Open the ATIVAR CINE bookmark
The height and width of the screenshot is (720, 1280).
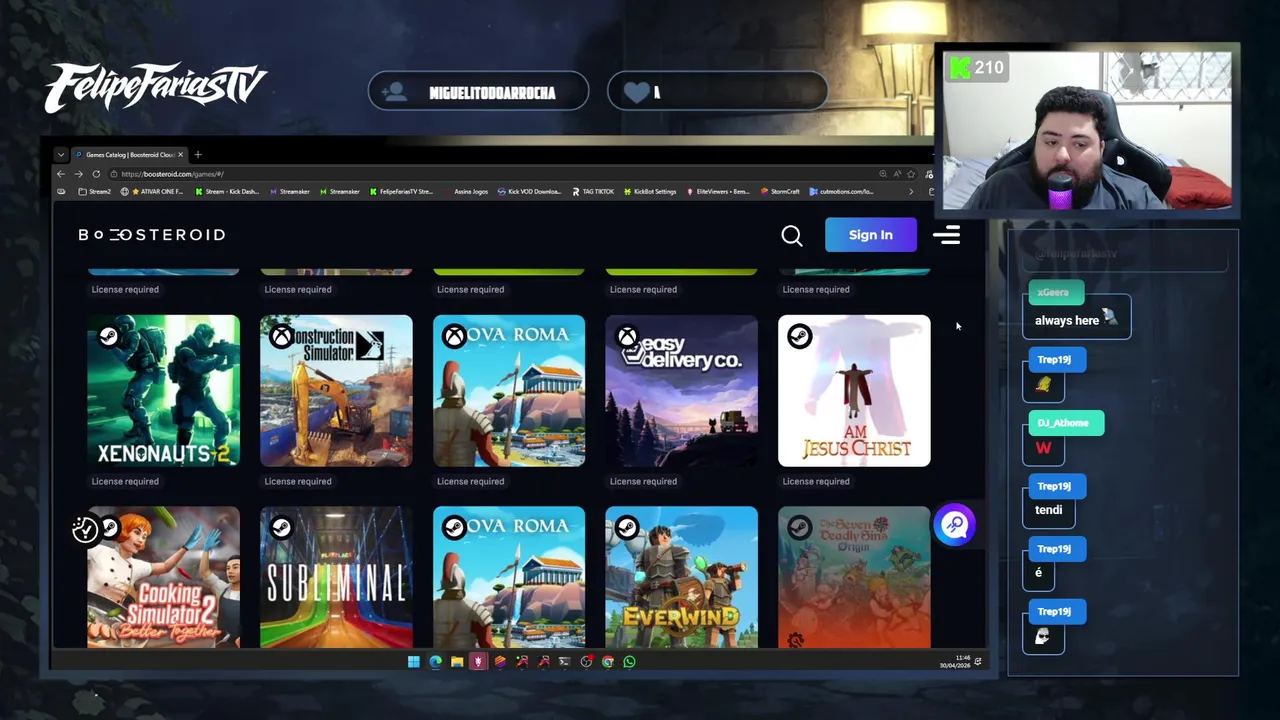click(x=151, y=191)
